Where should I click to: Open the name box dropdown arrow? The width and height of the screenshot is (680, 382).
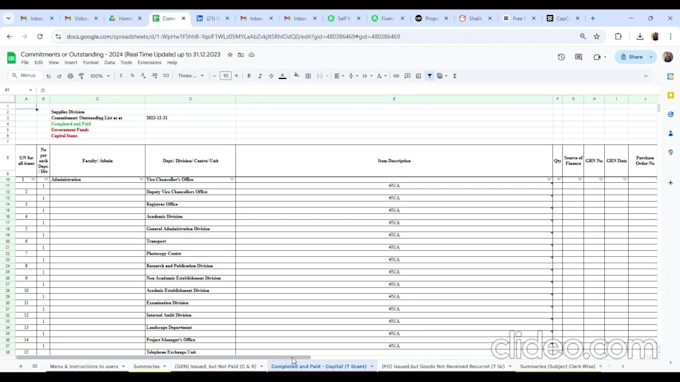click(30, 90)
